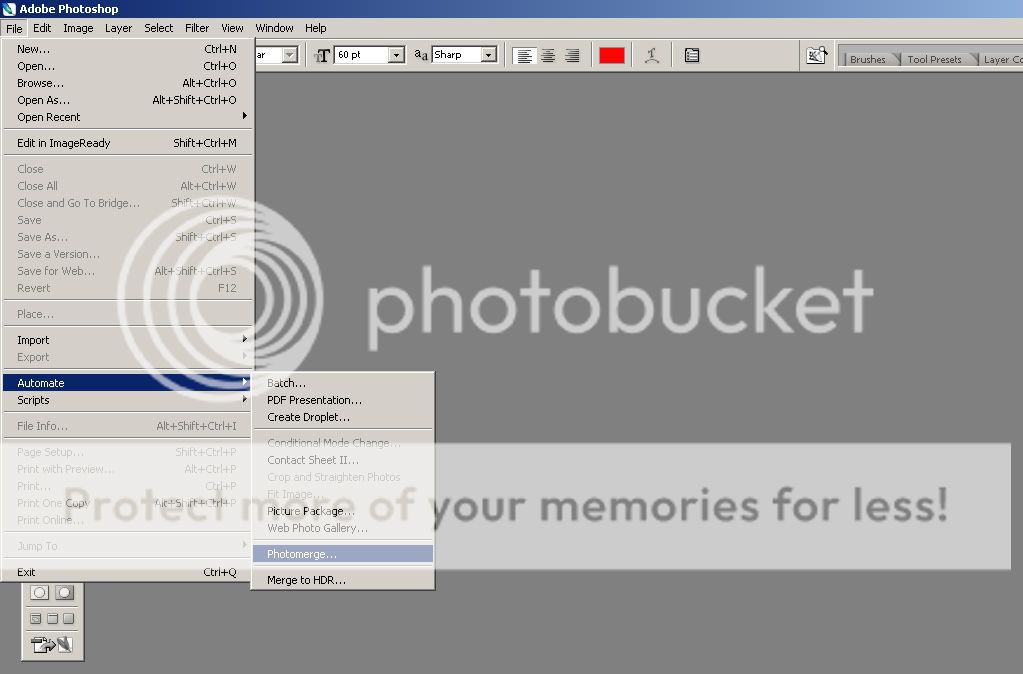1023x674 pixels.
Task: Open the Sharp anti-aliasing dropdown
Action: click(x=489, y=55)
